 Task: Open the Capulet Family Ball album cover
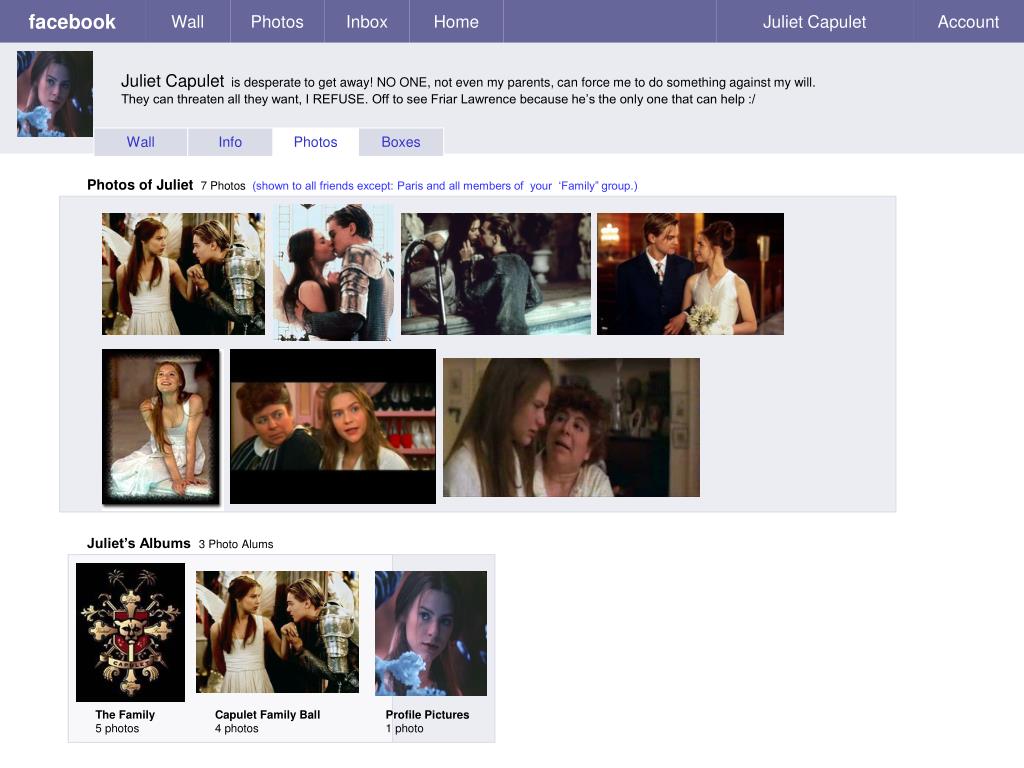pyautogui.click(x=278, y=632)
